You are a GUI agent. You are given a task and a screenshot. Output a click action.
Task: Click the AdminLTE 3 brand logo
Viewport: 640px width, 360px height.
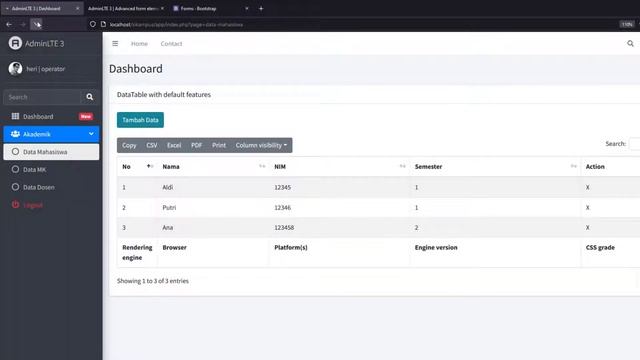[x=15, y=43]
